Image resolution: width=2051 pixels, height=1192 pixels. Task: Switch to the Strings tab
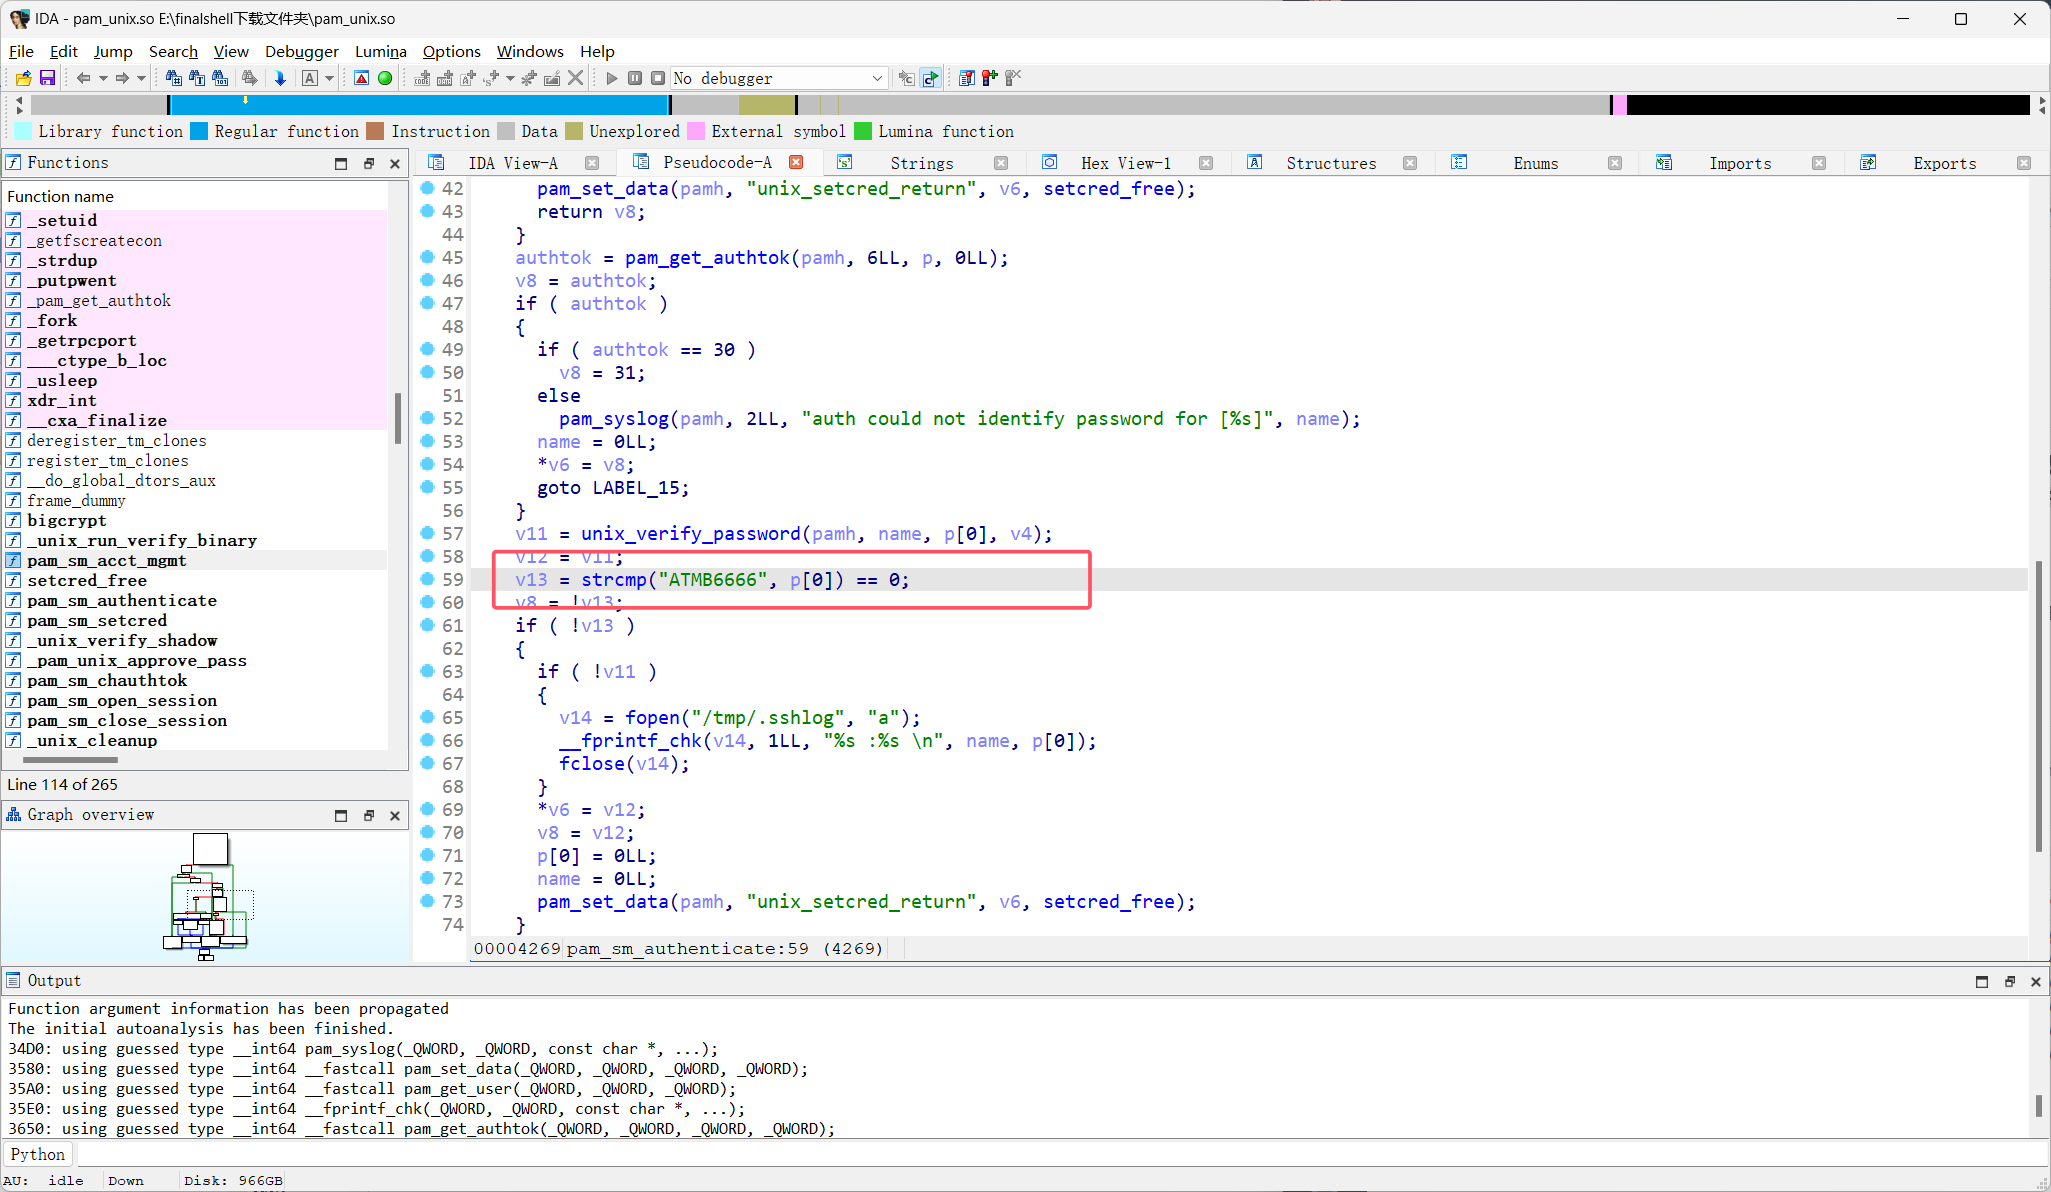tap(921, 163)
